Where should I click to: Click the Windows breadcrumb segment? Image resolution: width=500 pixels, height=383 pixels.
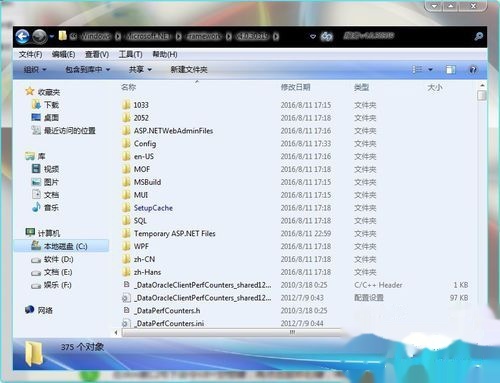(x=95, y=36)
